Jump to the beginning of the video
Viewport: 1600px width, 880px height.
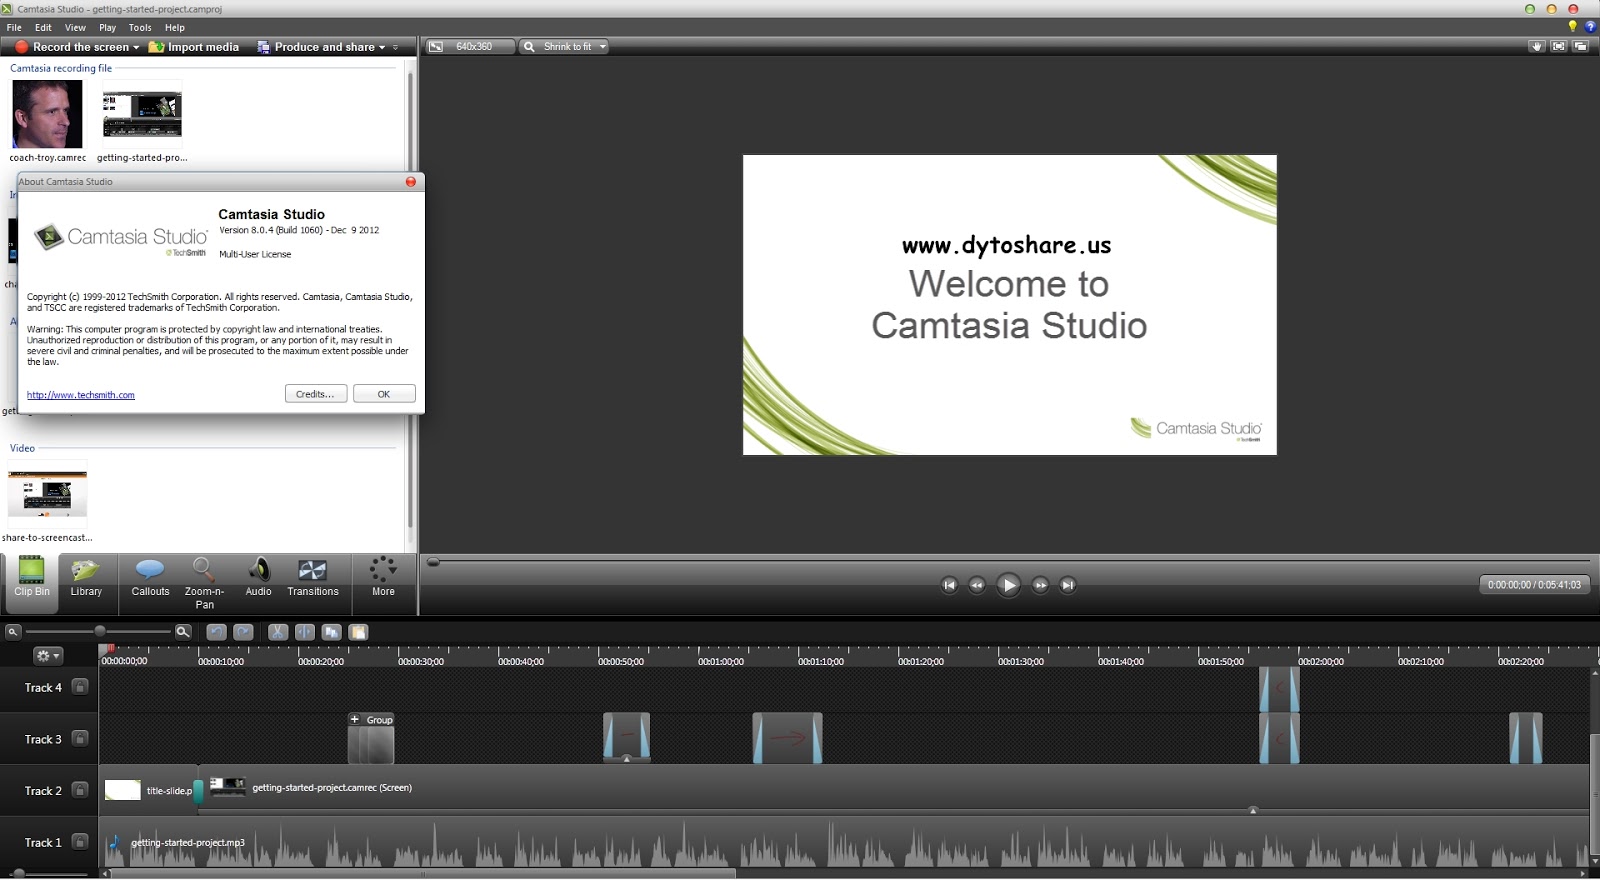pos(949,585)
